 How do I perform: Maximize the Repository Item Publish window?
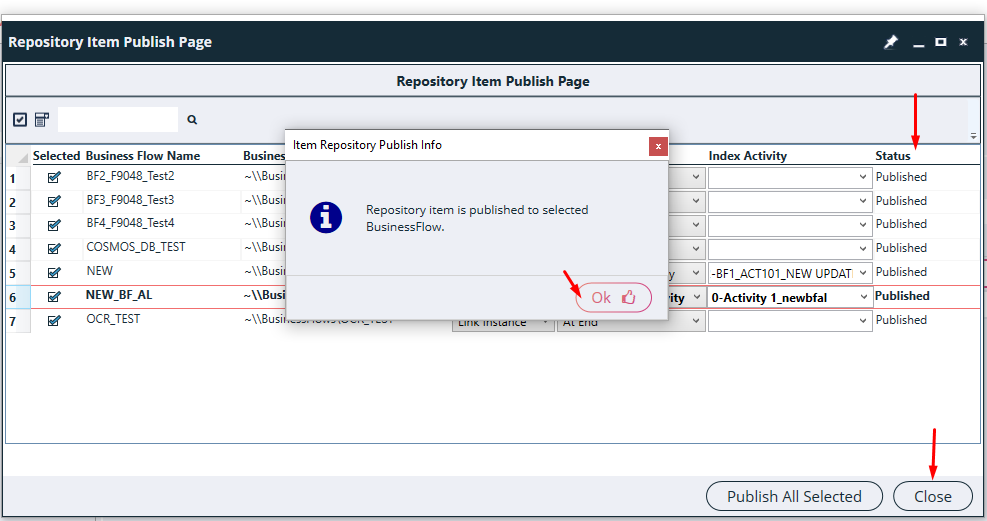pos(940,42)
